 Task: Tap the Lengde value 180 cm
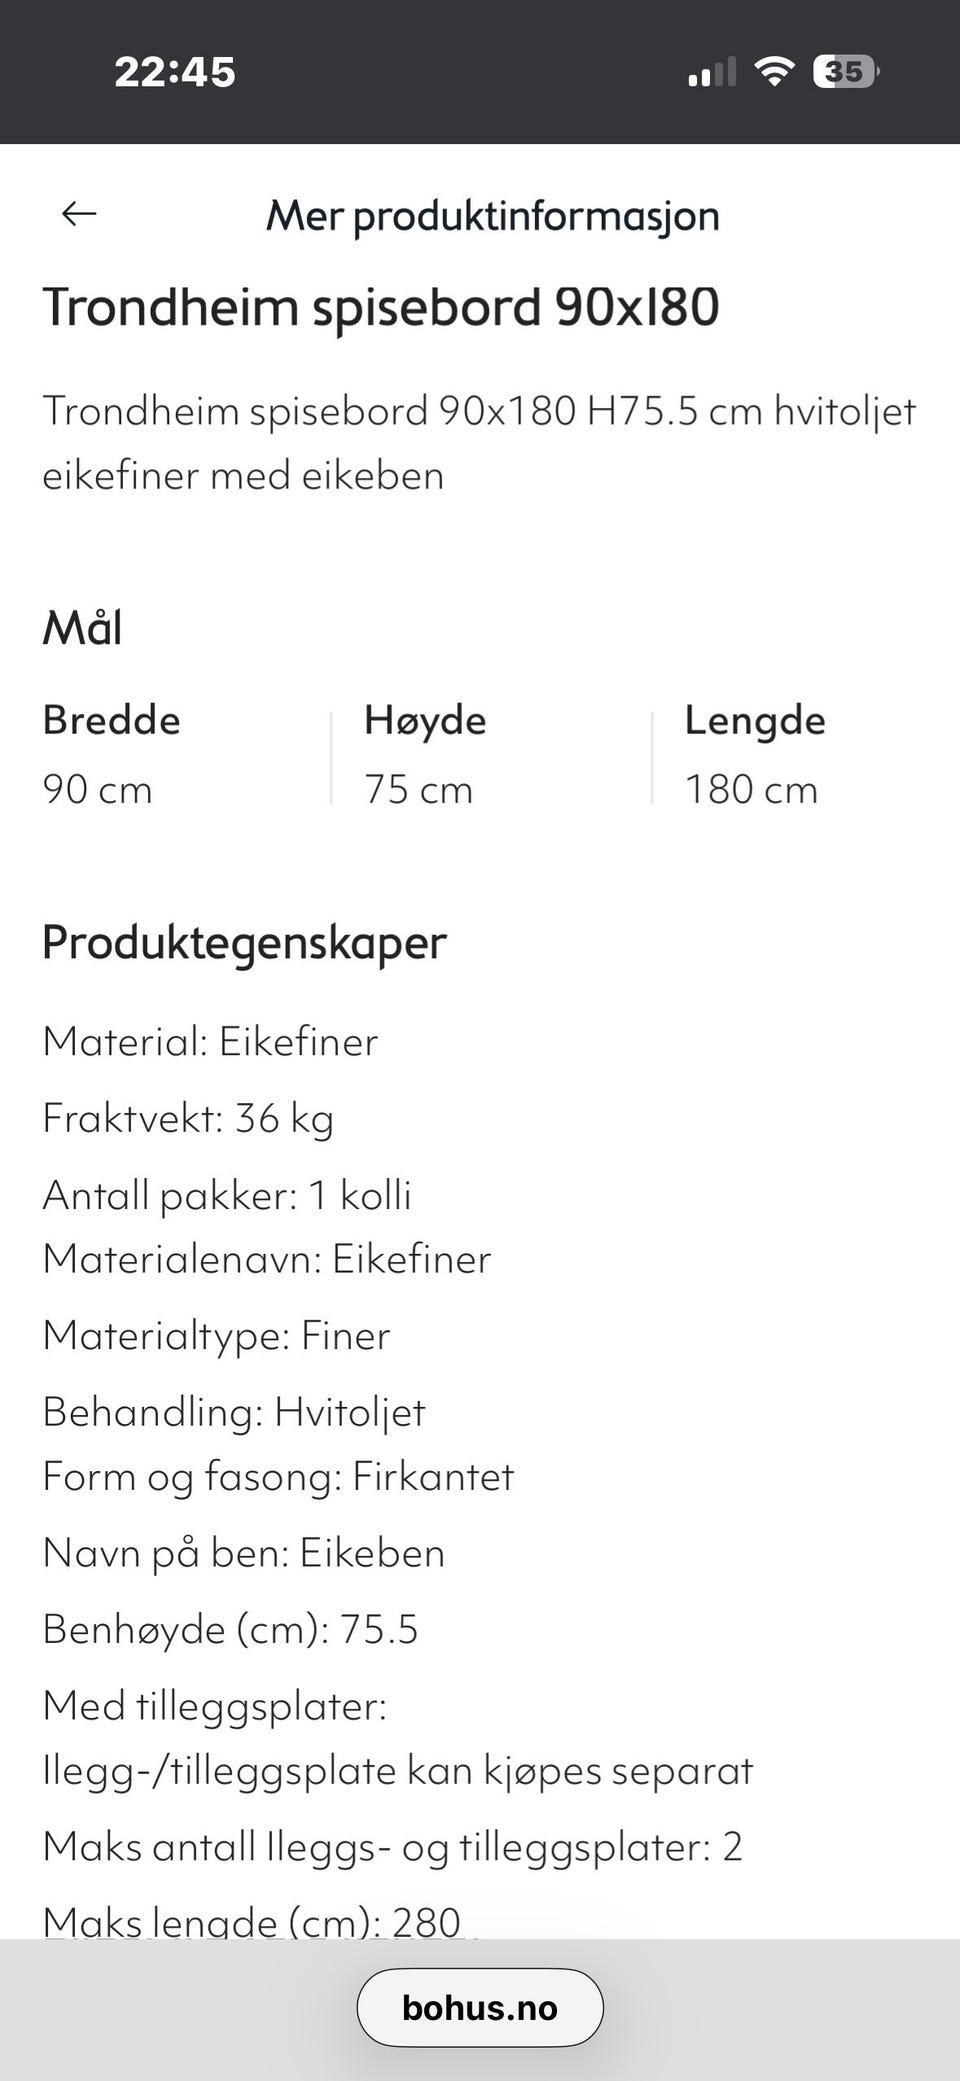(751, 789)
